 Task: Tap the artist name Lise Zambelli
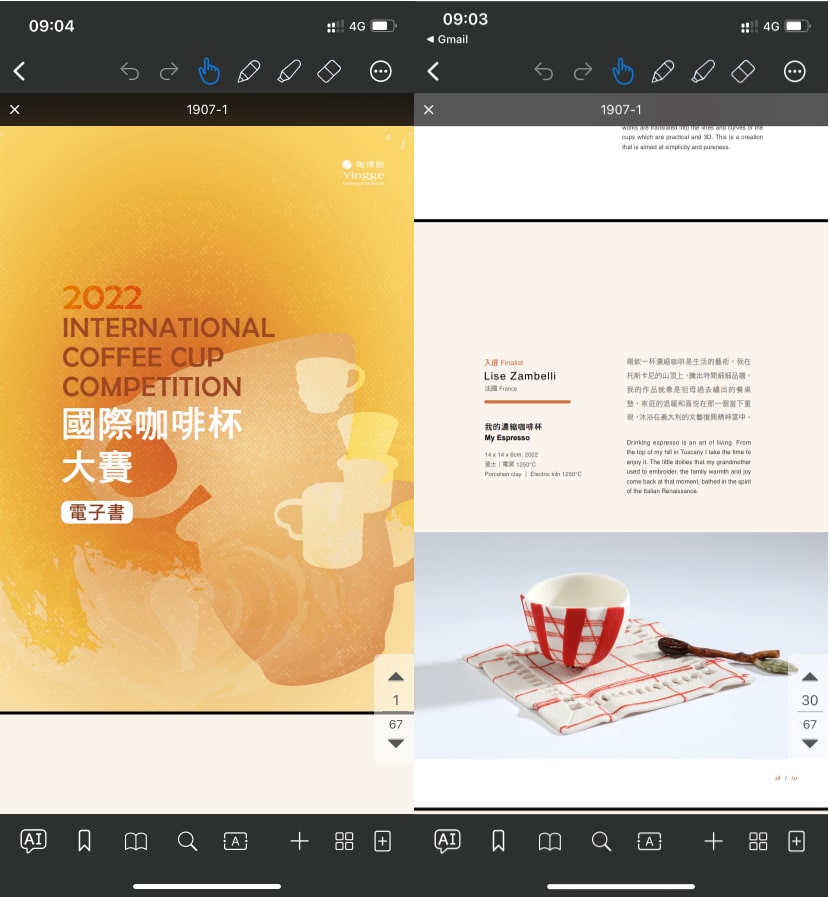(x=520, y=376)
